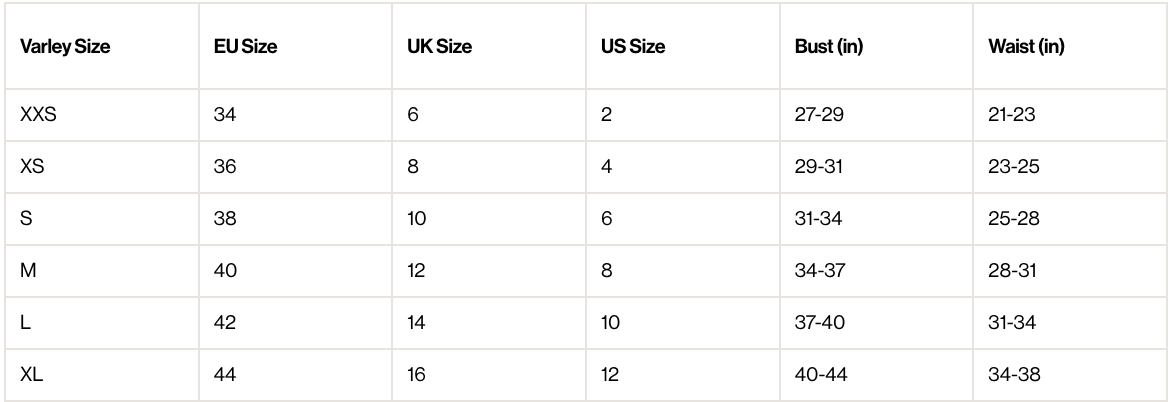The image size is (1168, 402).
Task: Click UK size 16 cell
Action: coord(417,375)
